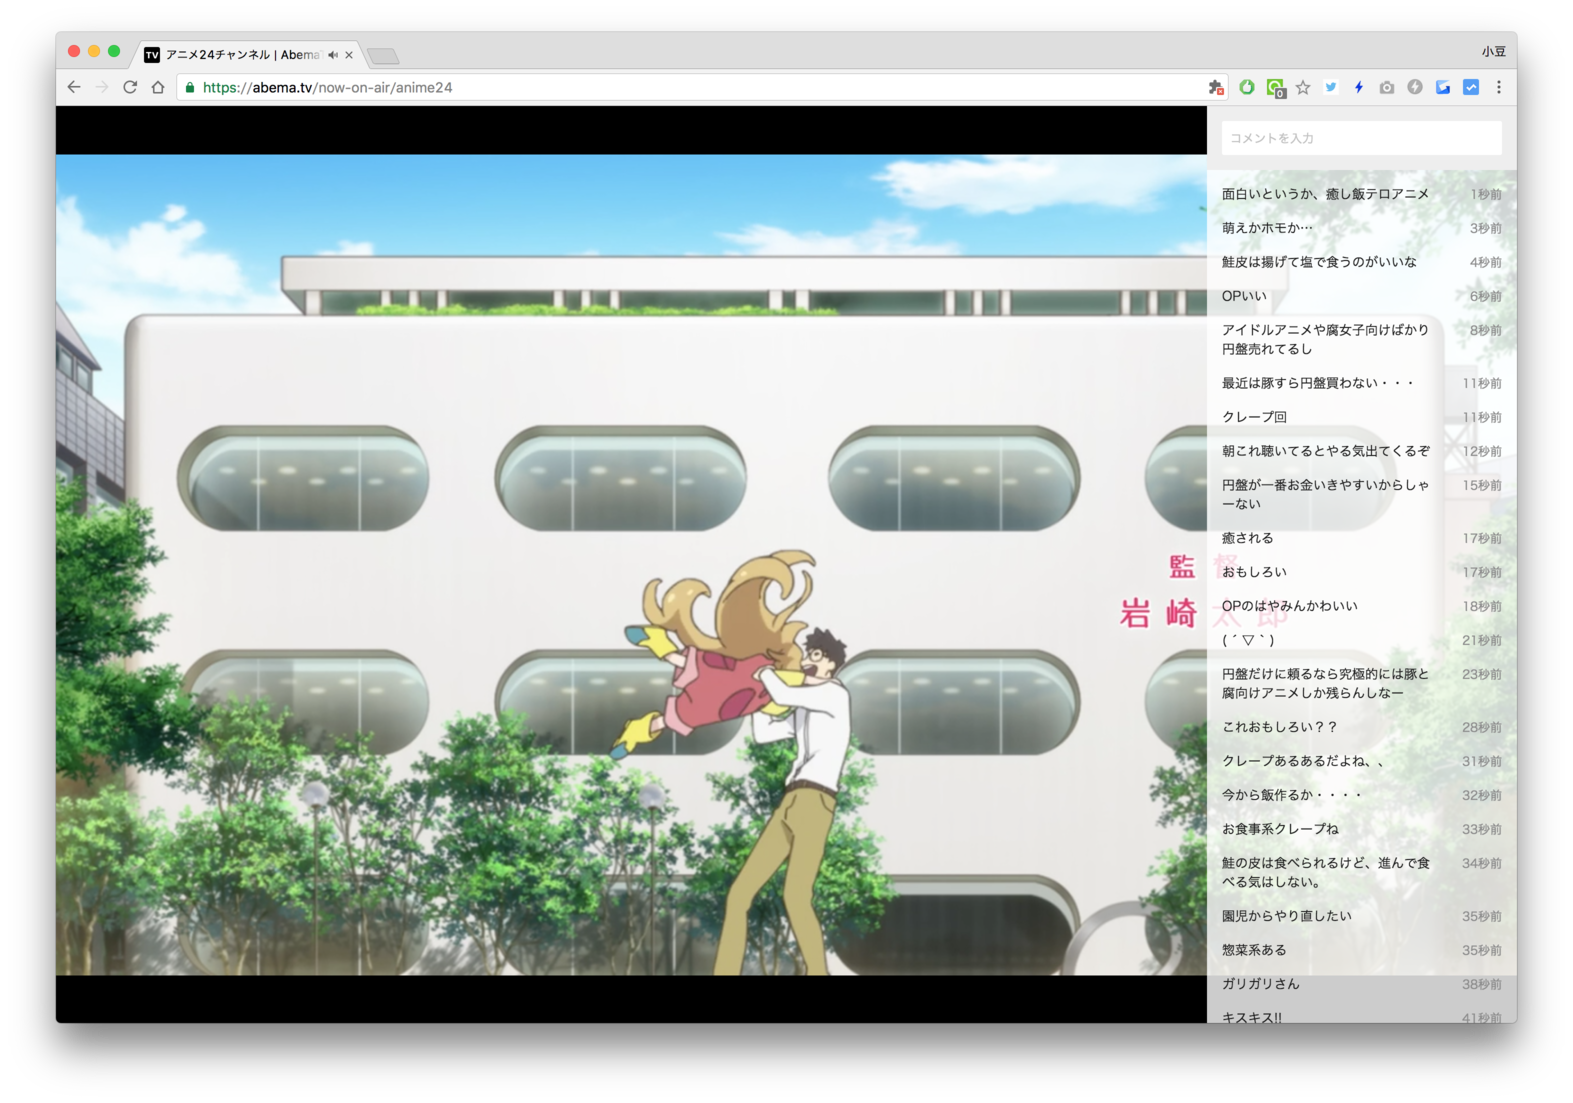Maximize the Chrome window with green button
This screenshot has height=1103, width=1573.
pyautogui.click(x=114, y=51)
